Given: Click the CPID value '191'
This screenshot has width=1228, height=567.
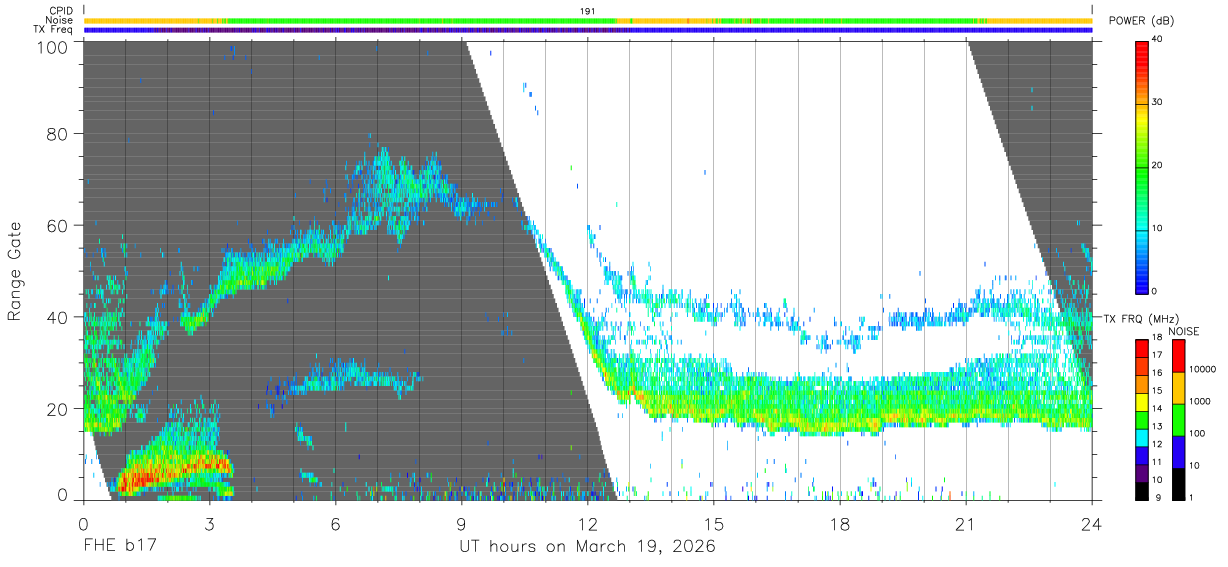Looking at the screenshot, I should click(x=588, y=10).
